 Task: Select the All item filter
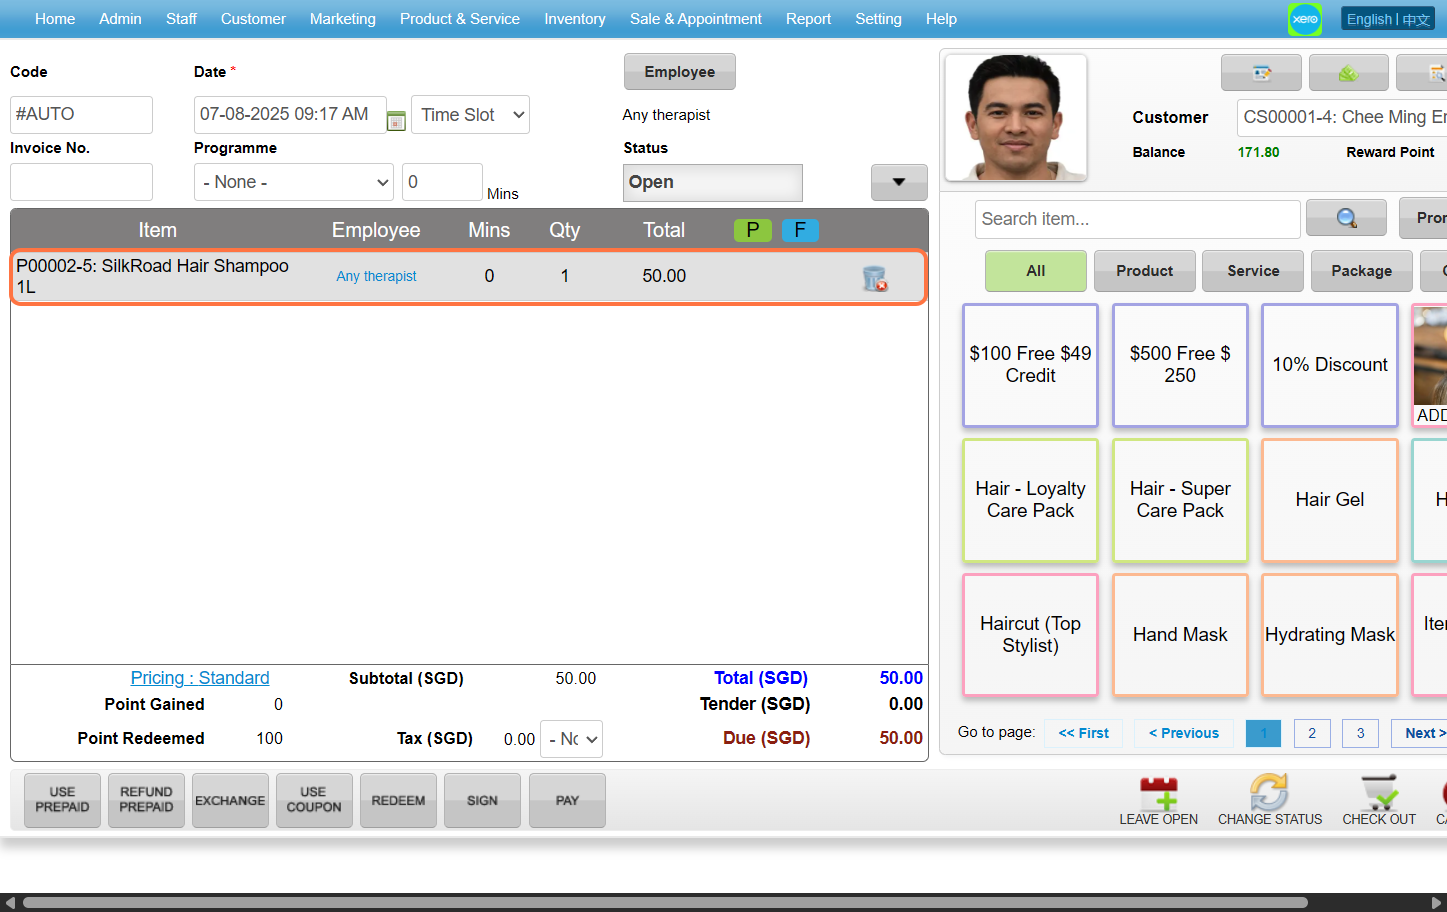pyautogui.click(x=1035, y=271)
